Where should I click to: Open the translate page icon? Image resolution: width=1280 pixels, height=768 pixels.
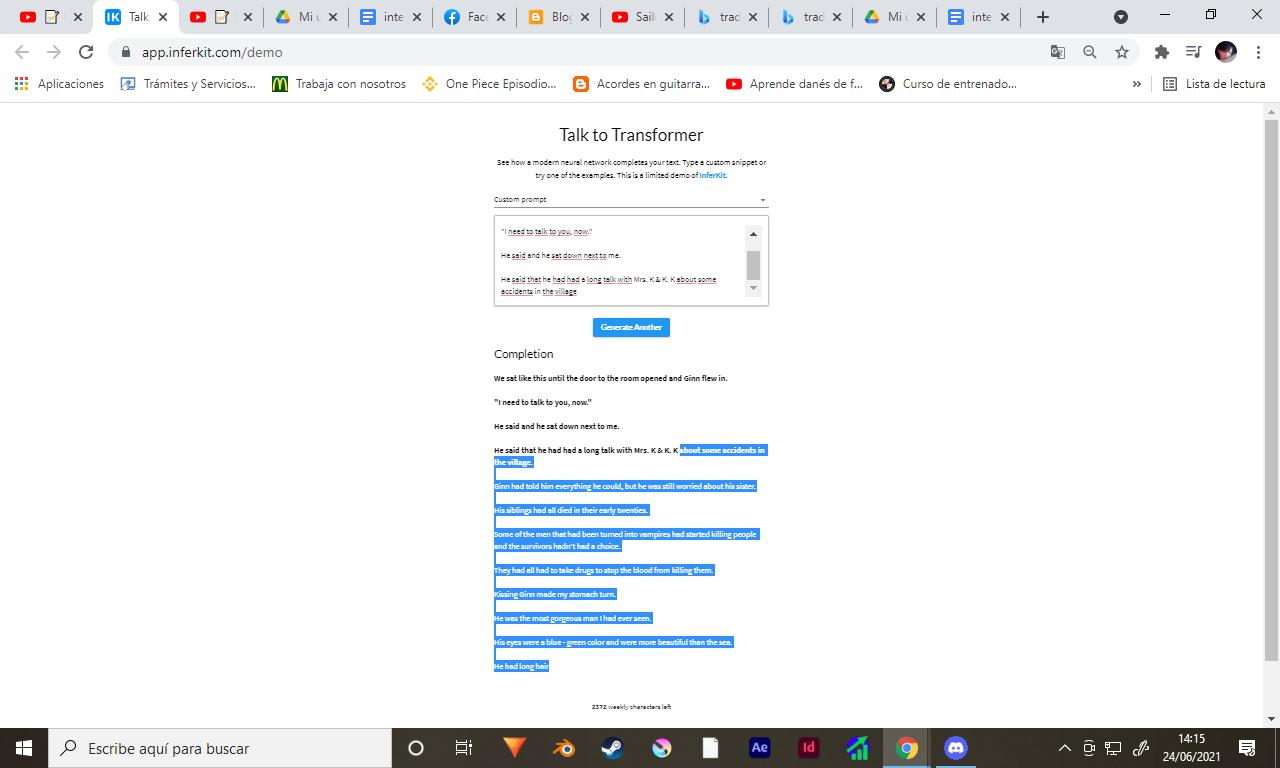tap(1058, 52)
